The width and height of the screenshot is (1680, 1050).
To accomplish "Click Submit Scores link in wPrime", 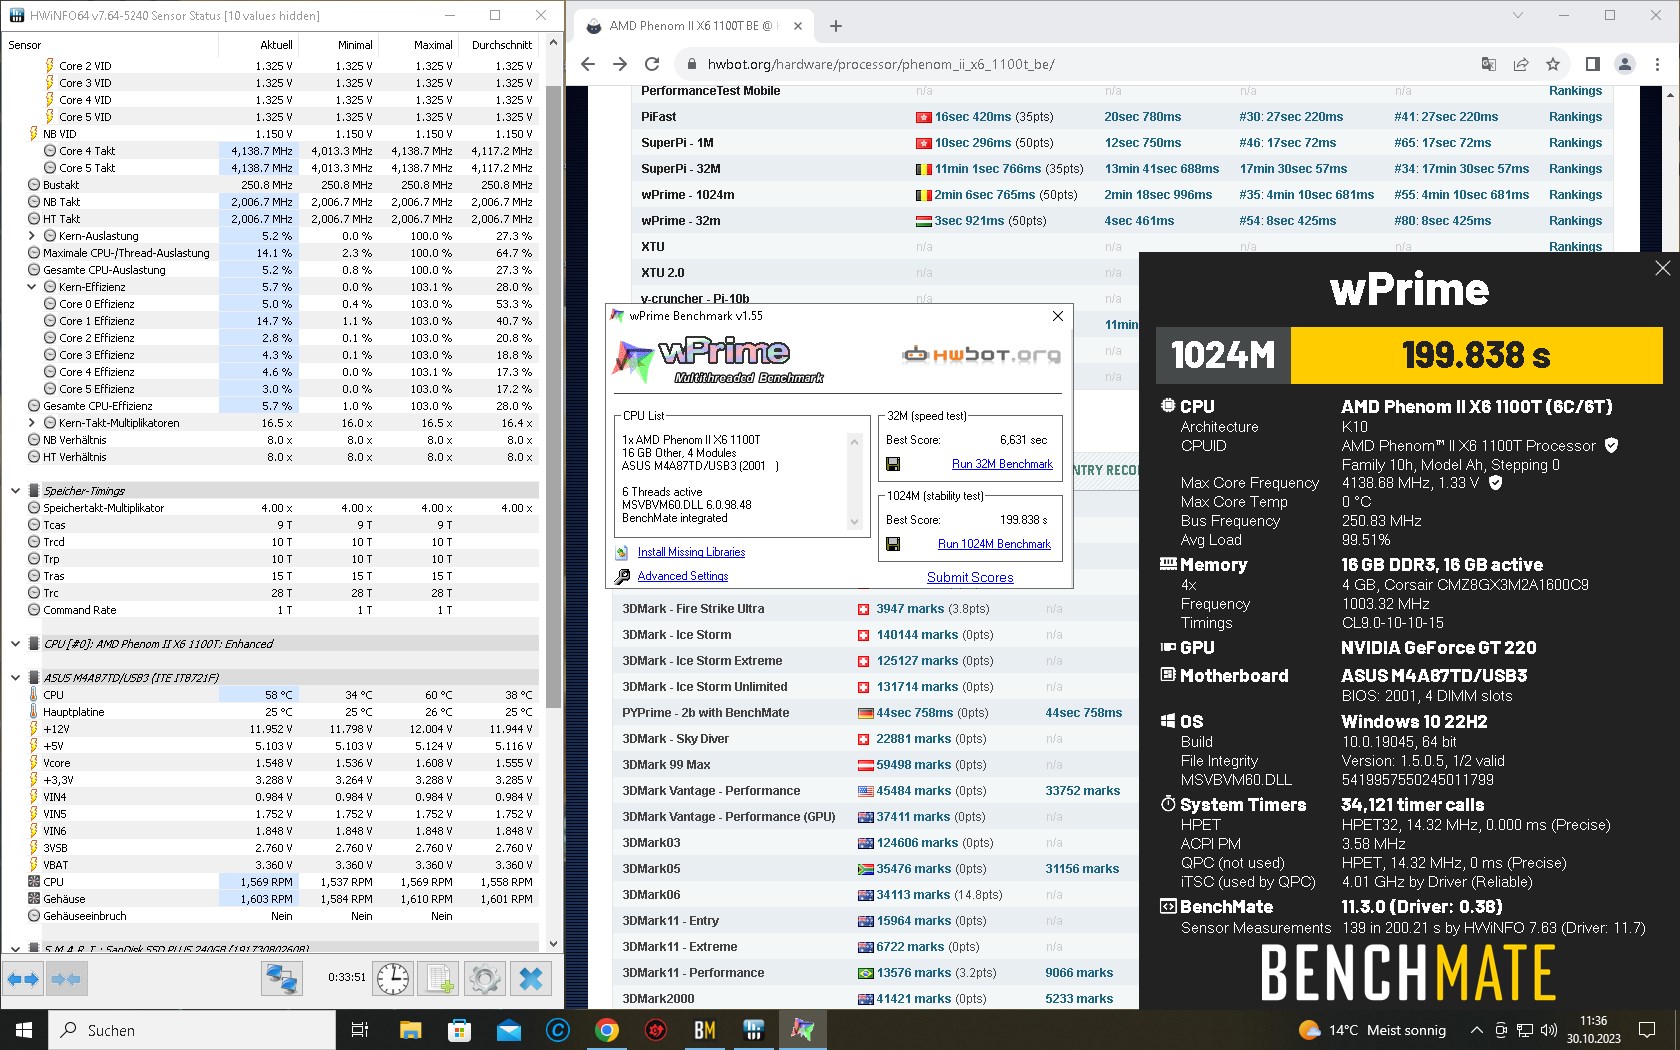I will click(970, 577).
